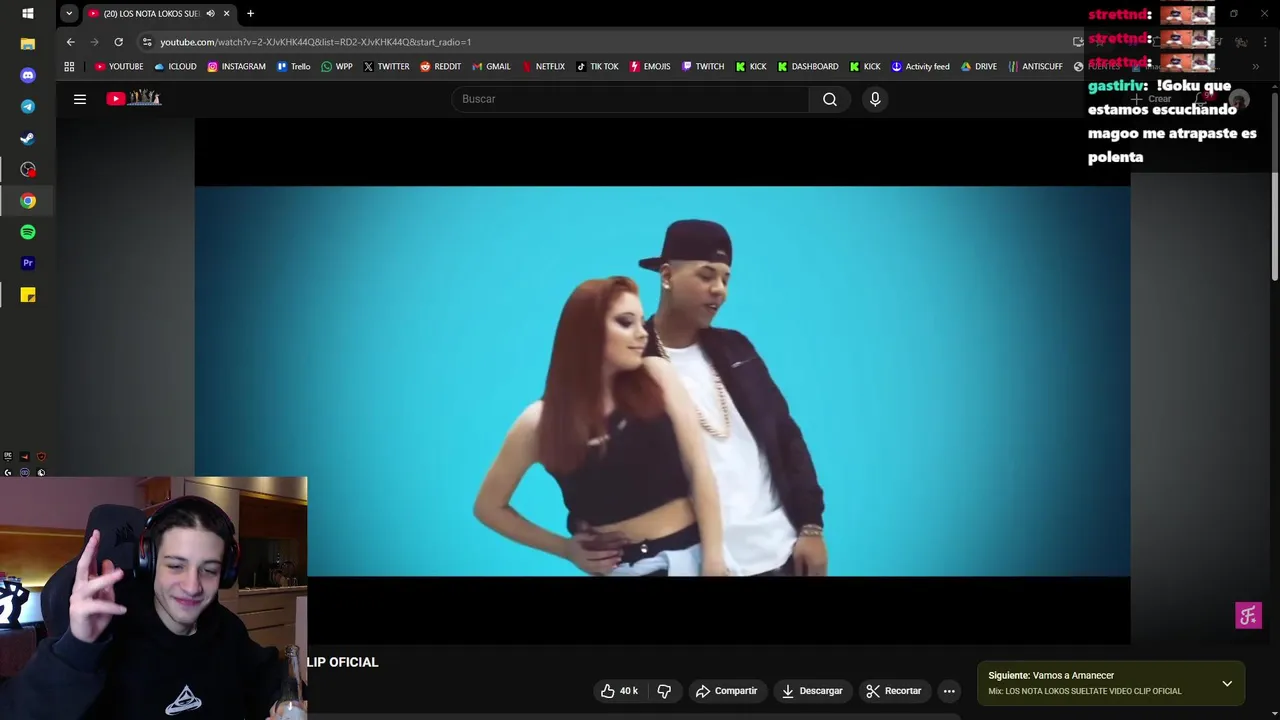1280x720 pixels.
Task: Open the second KICK bookmark
Action: [x=865, y=67]
